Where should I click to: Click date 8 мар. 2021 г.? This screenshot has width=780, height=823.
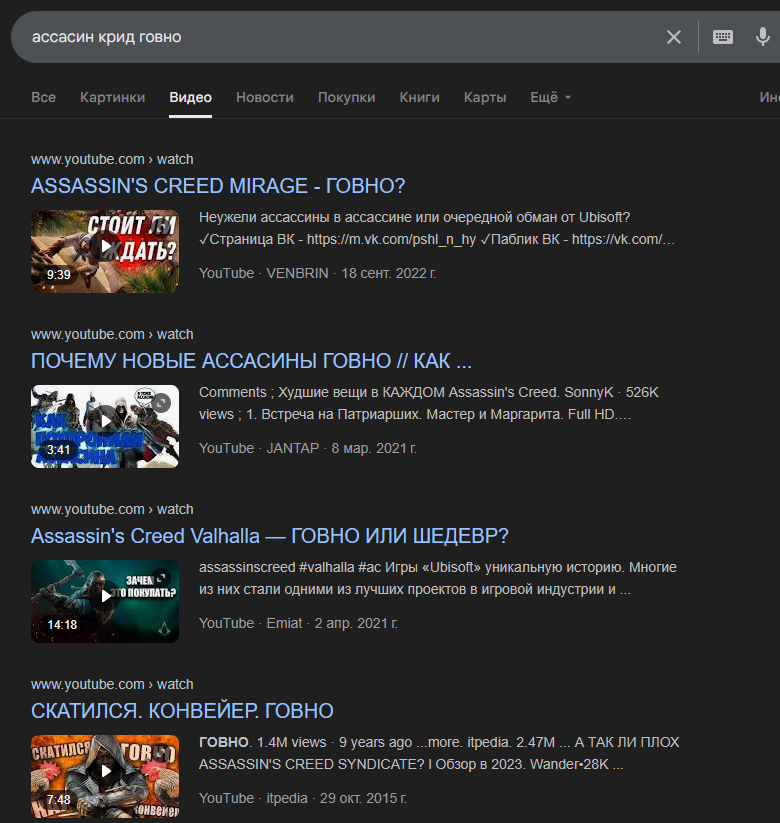click(x=374, y=448)
